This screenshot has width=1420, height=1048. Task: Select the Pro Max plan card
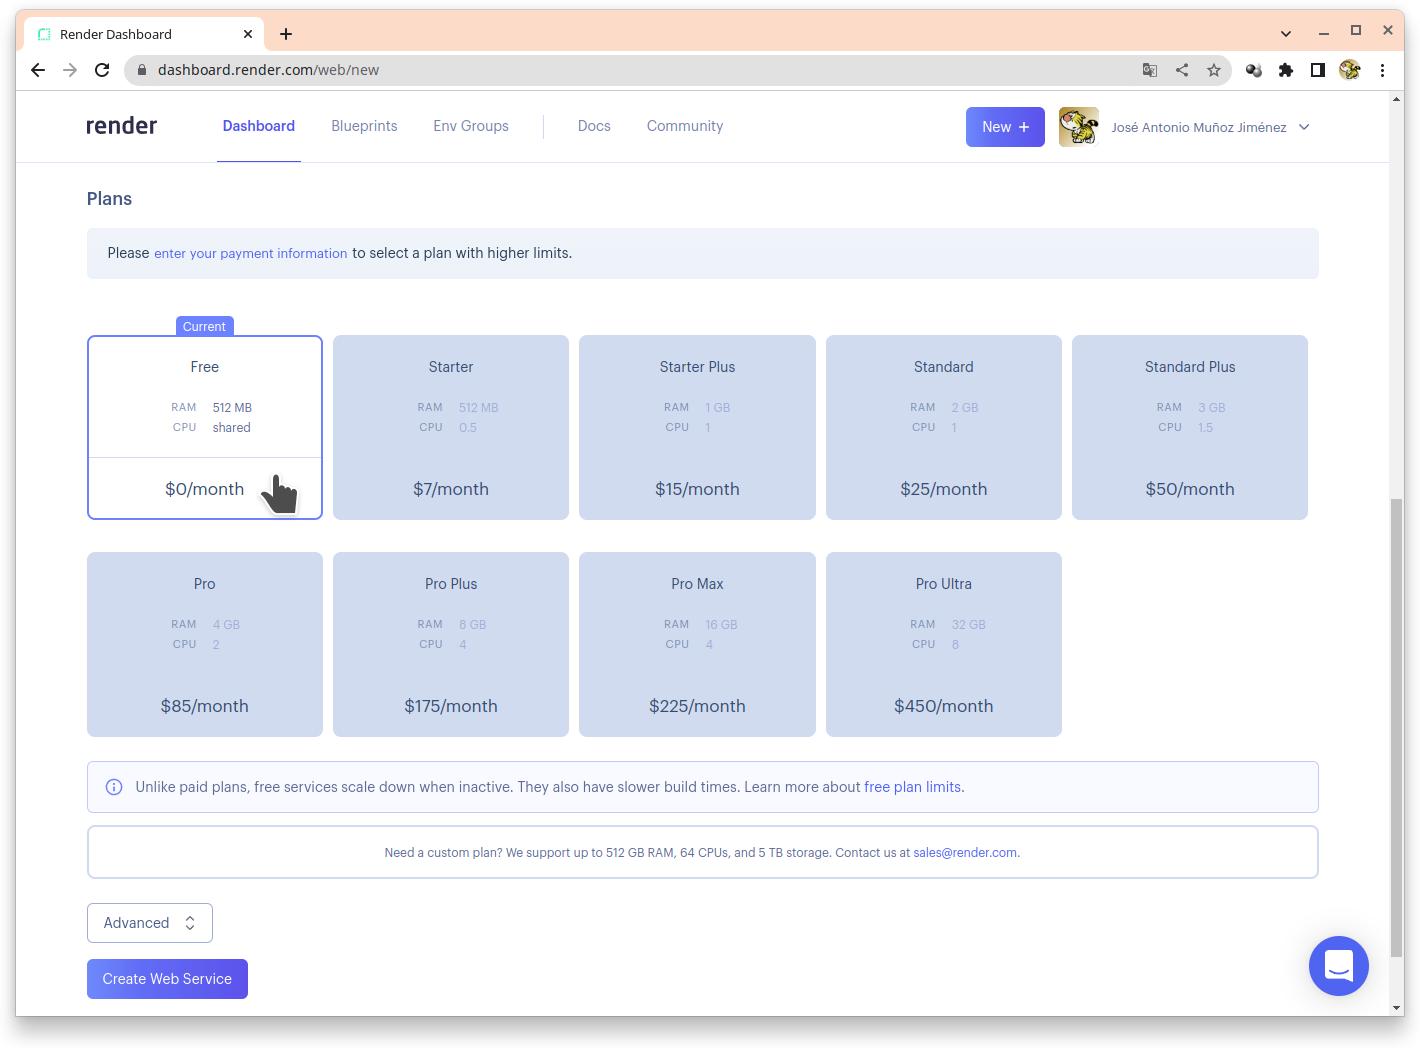(697, 645)
